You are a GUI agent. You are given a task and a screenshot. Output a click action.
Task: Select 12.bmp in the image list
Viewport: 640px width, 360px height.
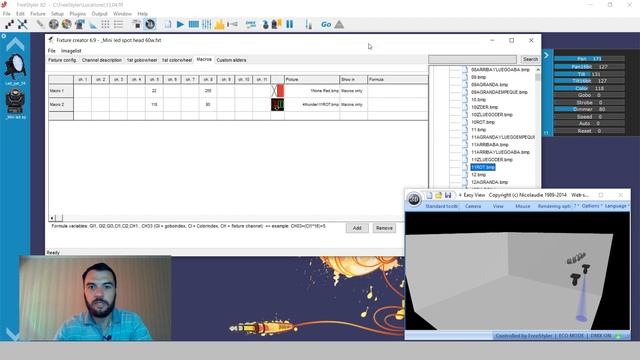[478, 175]
